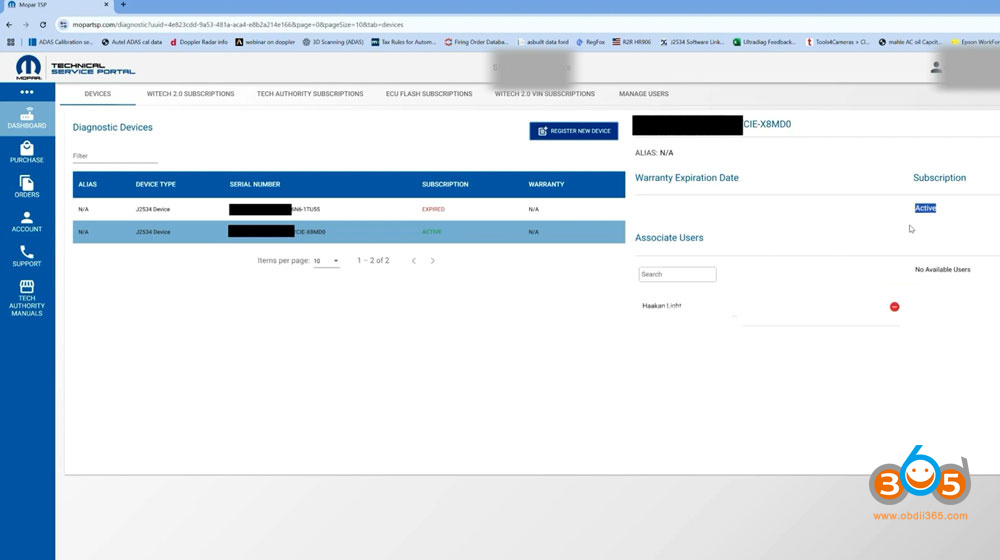Open the Purchase sidebar icon

click(27, 151)
